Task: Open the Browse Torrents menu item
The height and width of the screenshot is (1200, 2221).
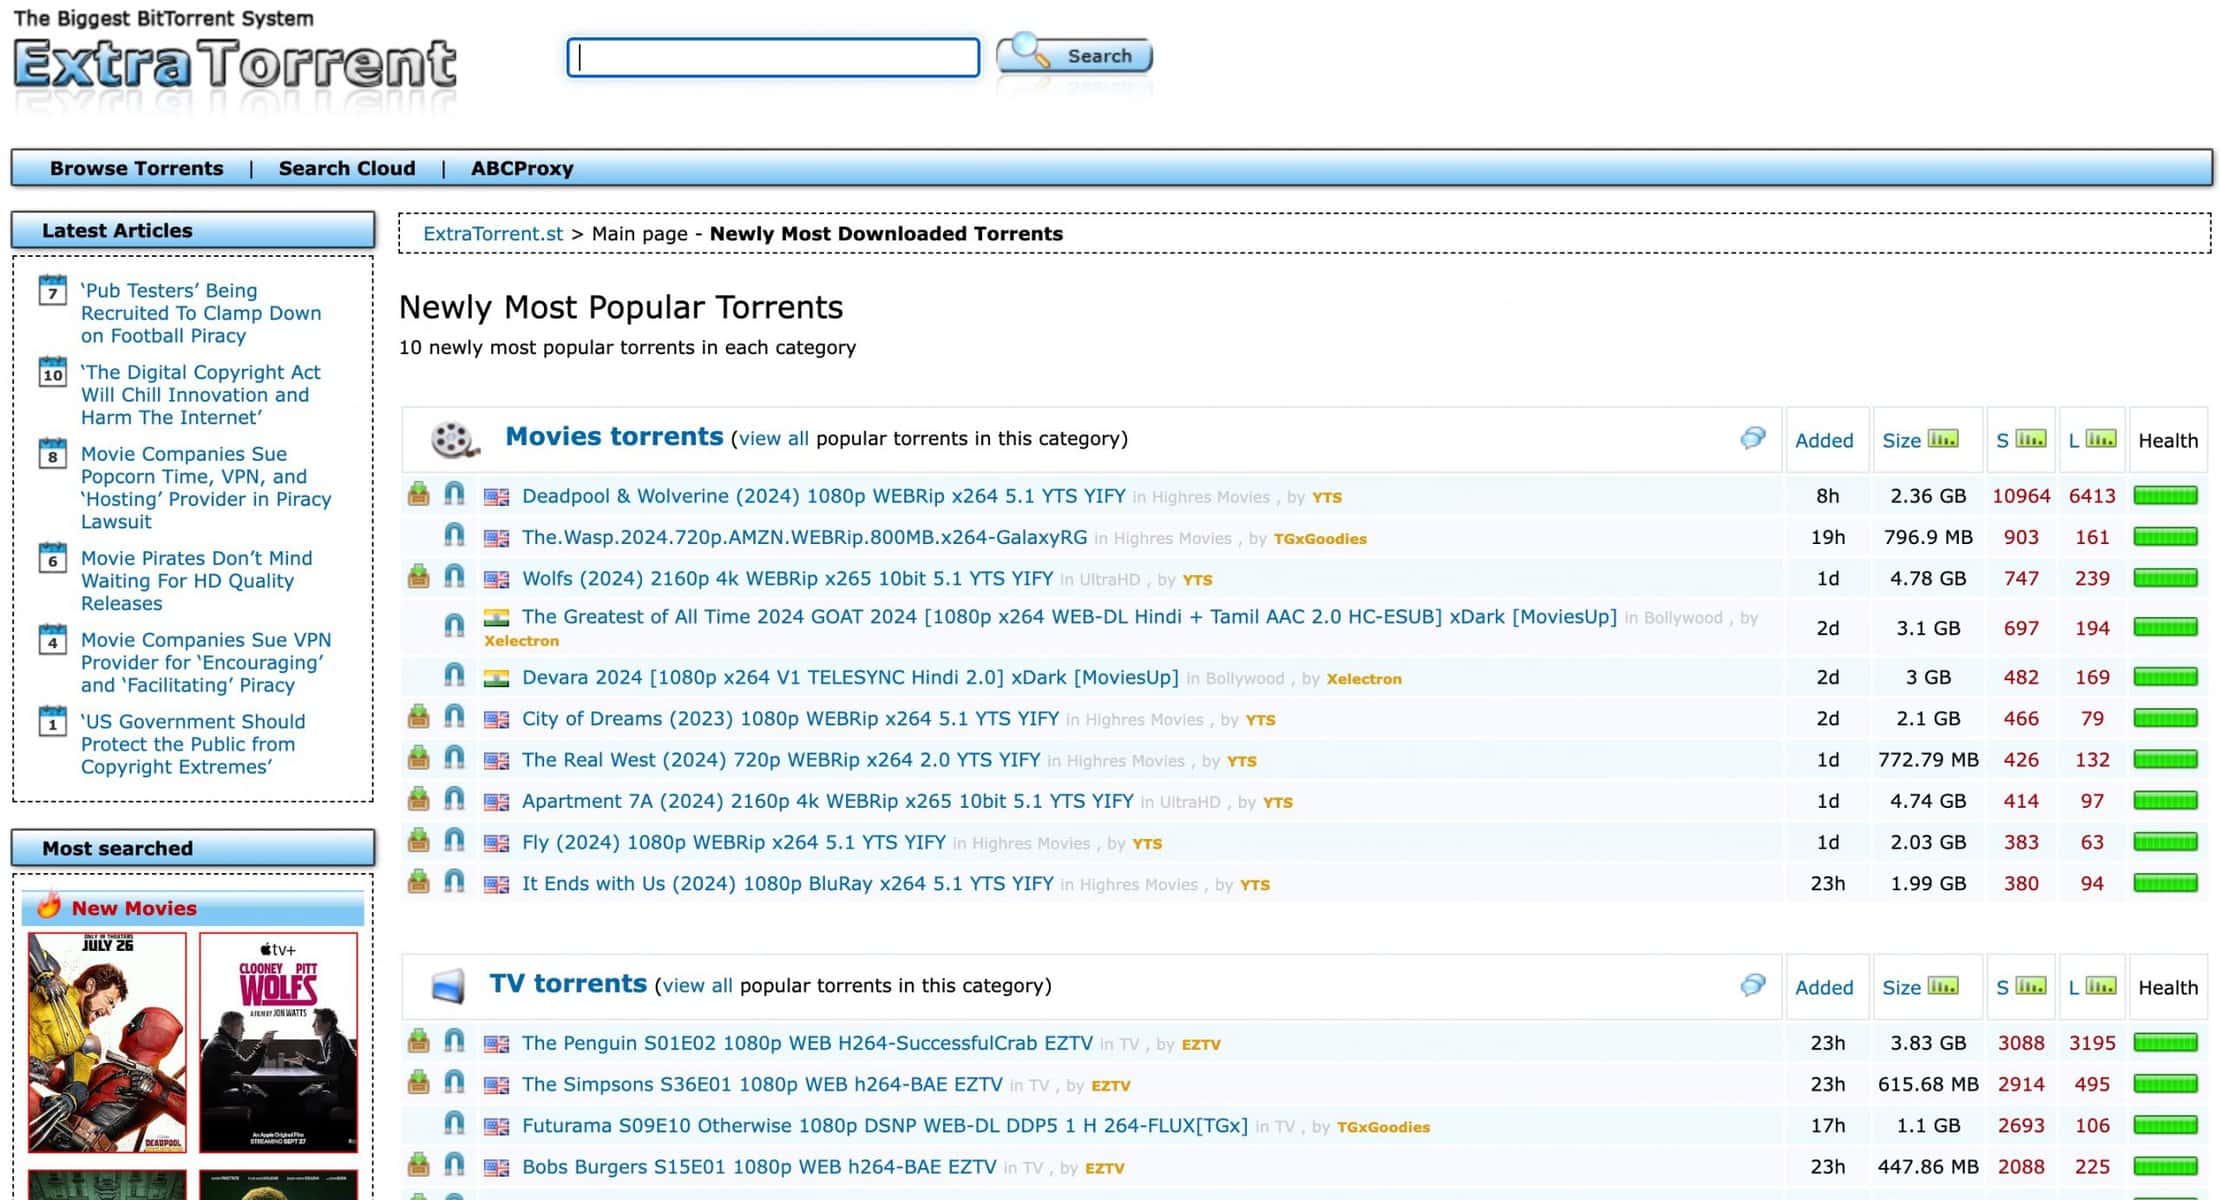Action: [137, 168]
